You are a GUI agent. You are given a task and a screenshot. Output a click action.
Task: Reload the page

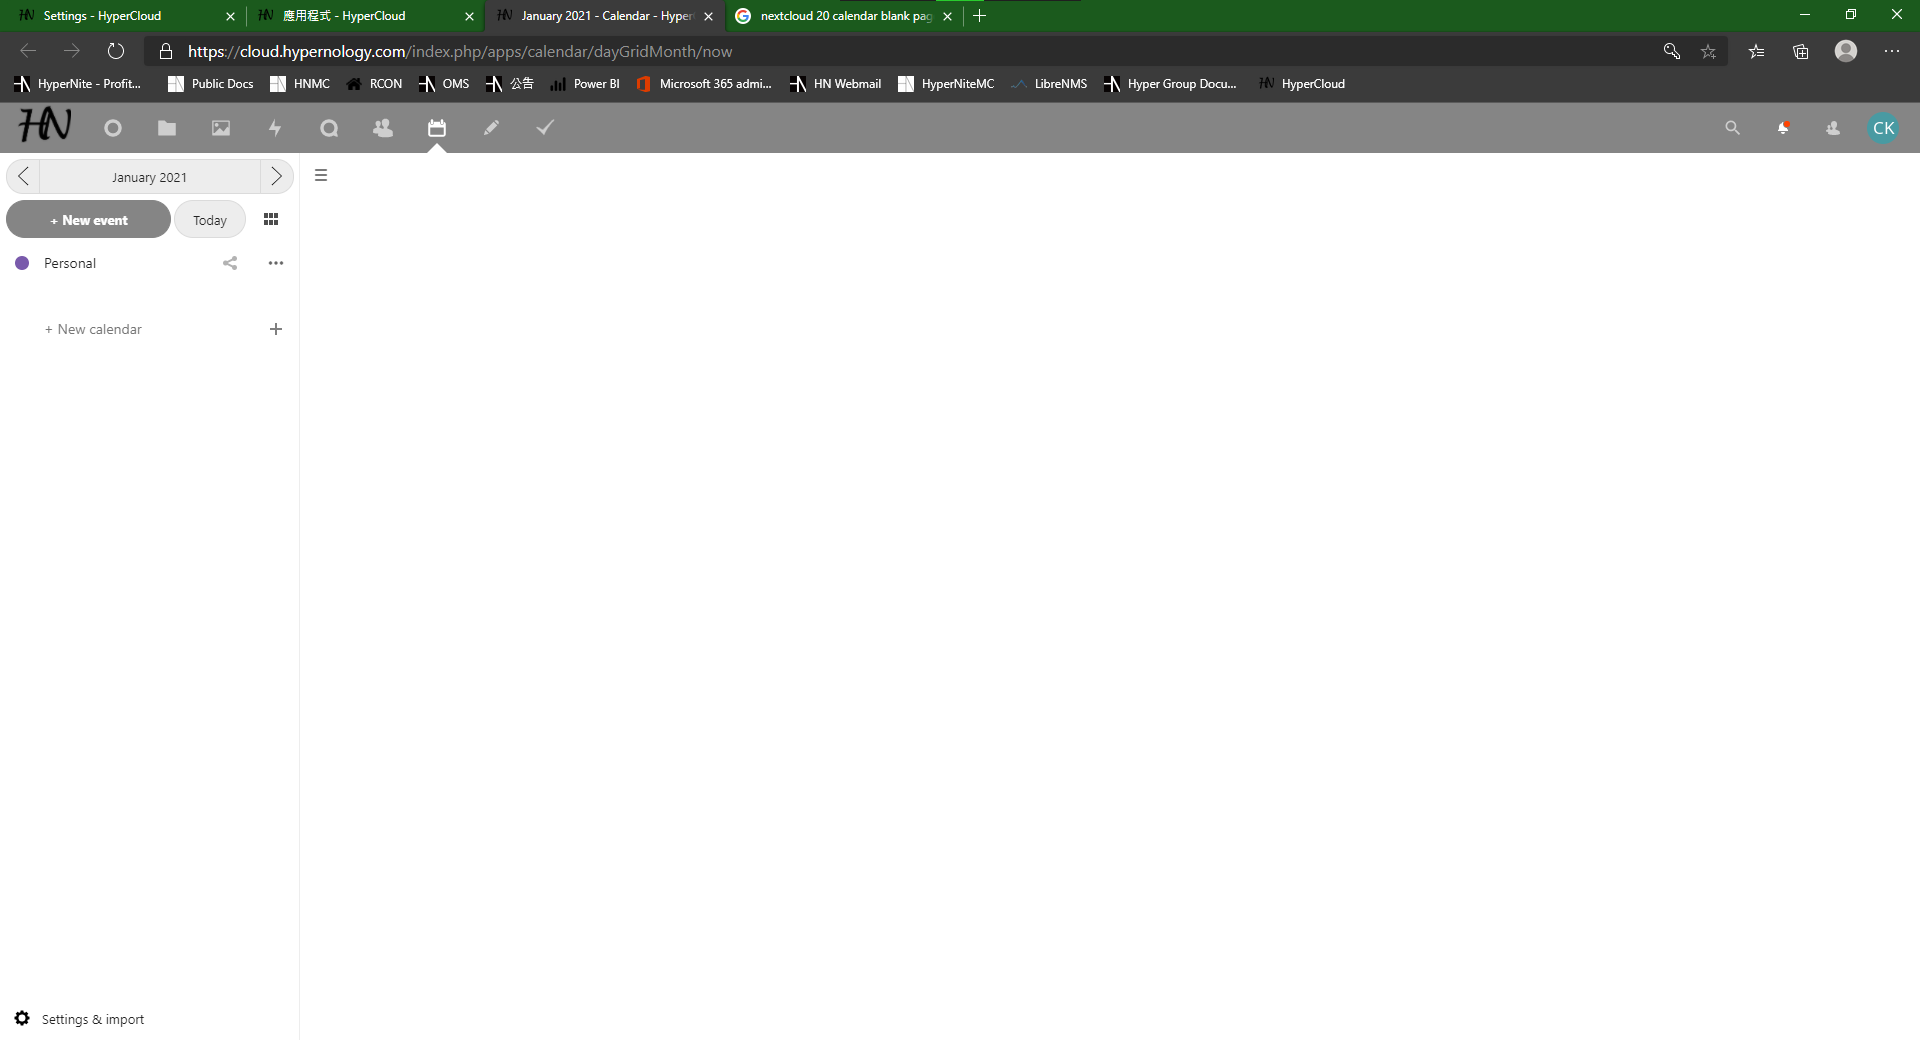[x=116, y=51]
